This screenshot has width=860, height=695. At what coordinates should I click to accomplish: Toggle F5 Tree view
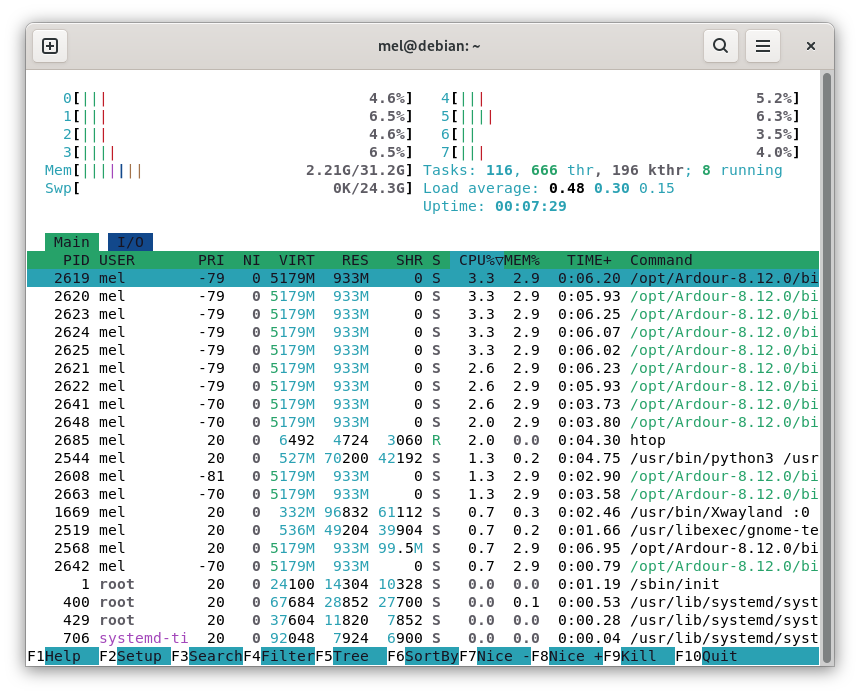(x=350, y=656)
